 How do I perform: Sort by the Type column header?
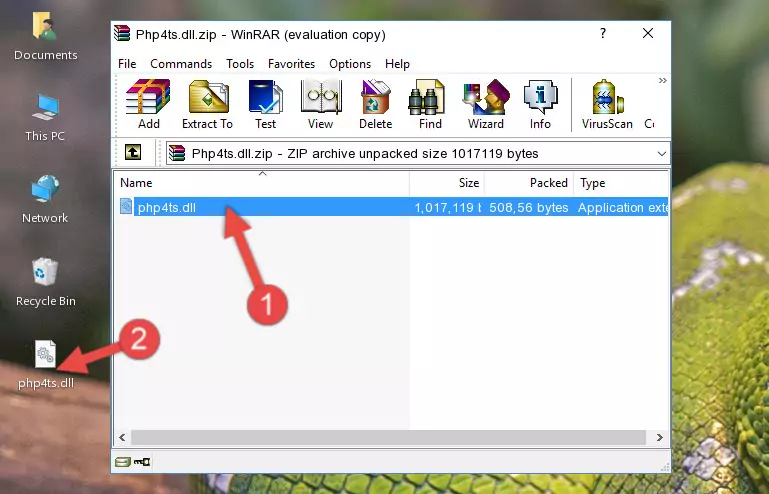pyautogui.click(x=621, y=182)
